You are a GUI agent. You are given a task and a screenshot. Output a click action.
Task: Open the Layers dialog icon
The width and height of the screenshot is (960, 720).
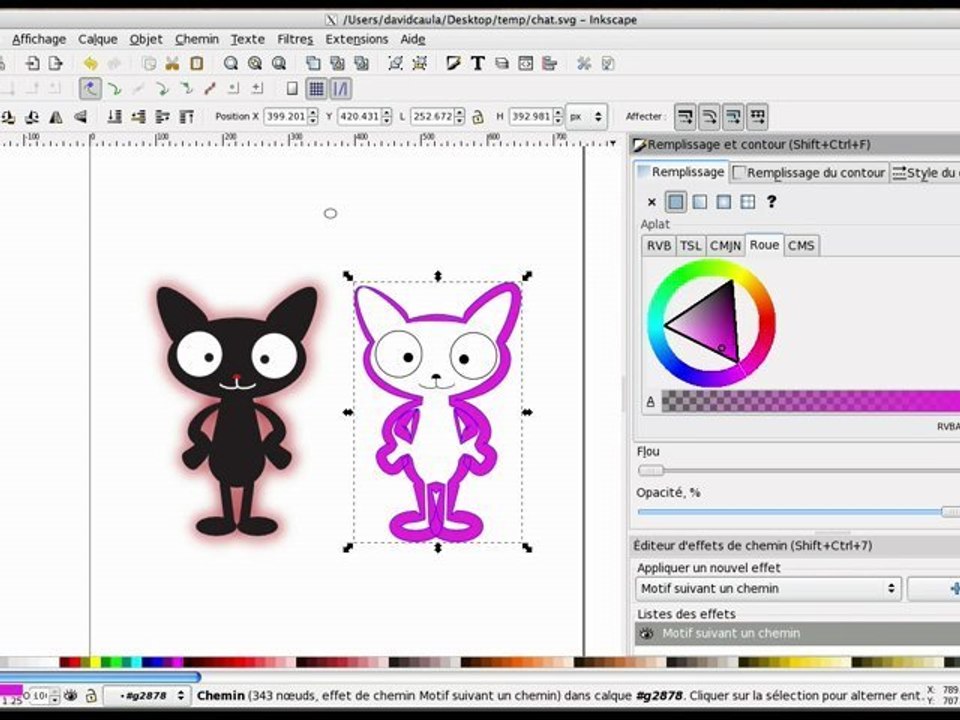501,64
